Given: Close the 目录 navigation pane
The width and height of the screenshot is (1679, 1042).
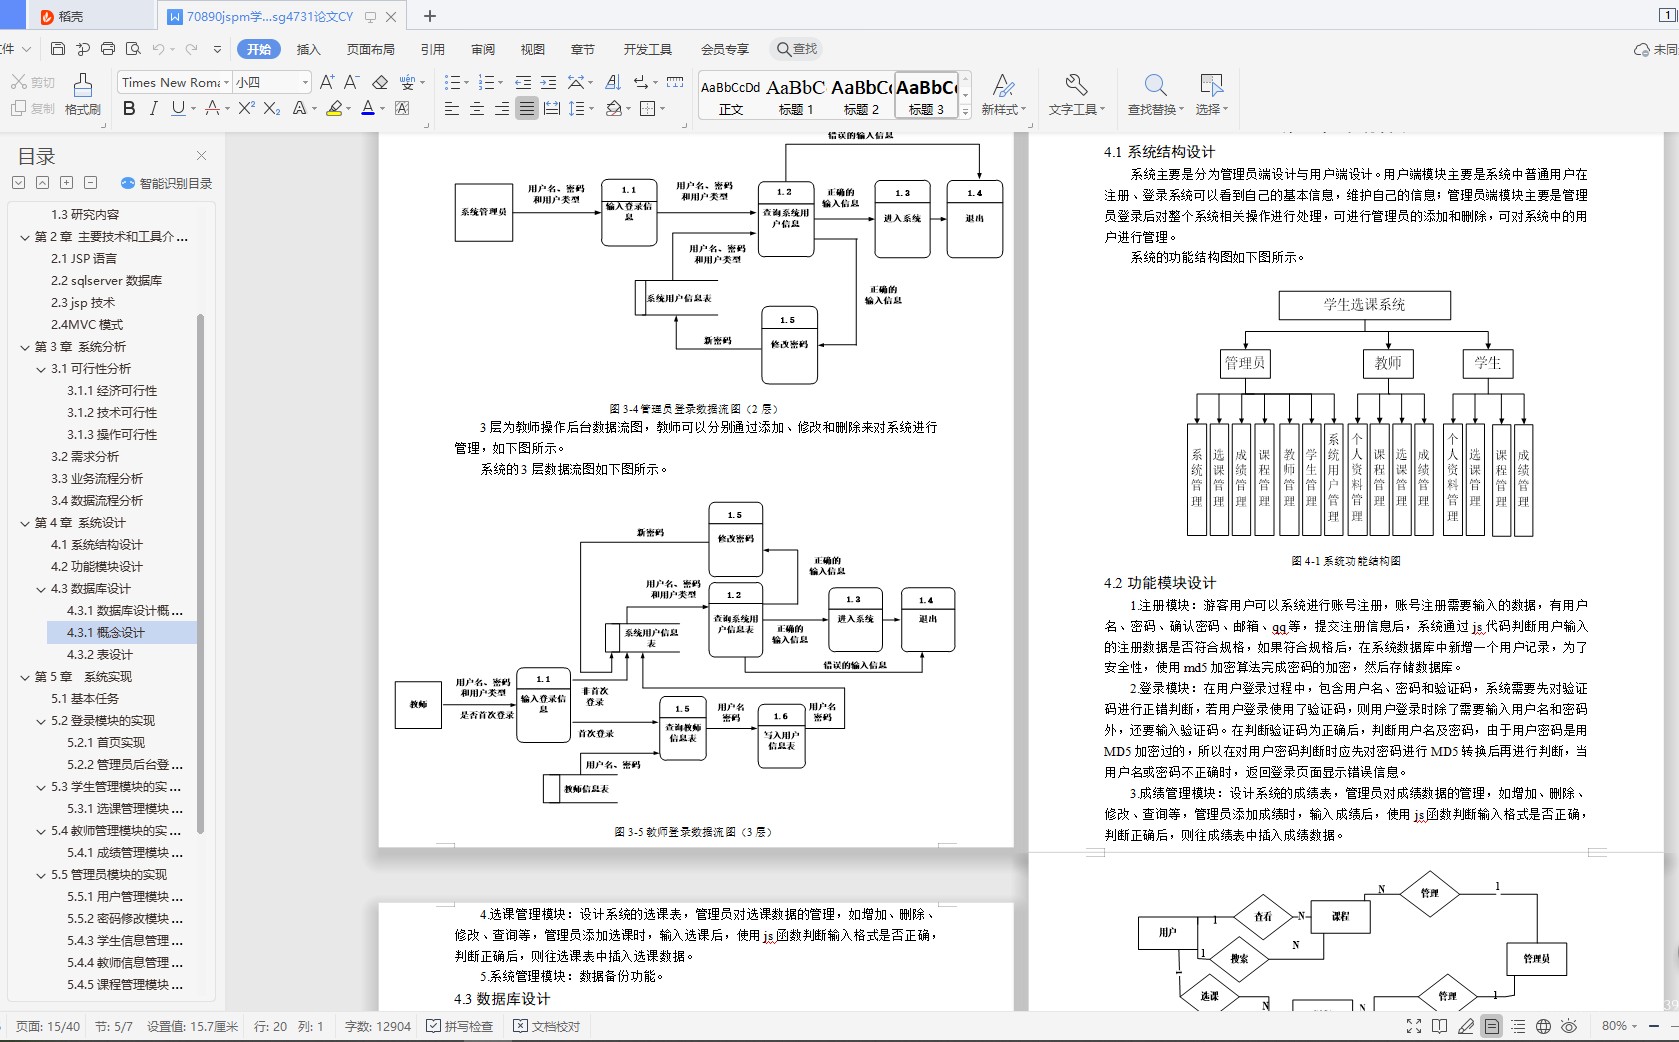Looking at the screenshot, I should pos(201,155).
